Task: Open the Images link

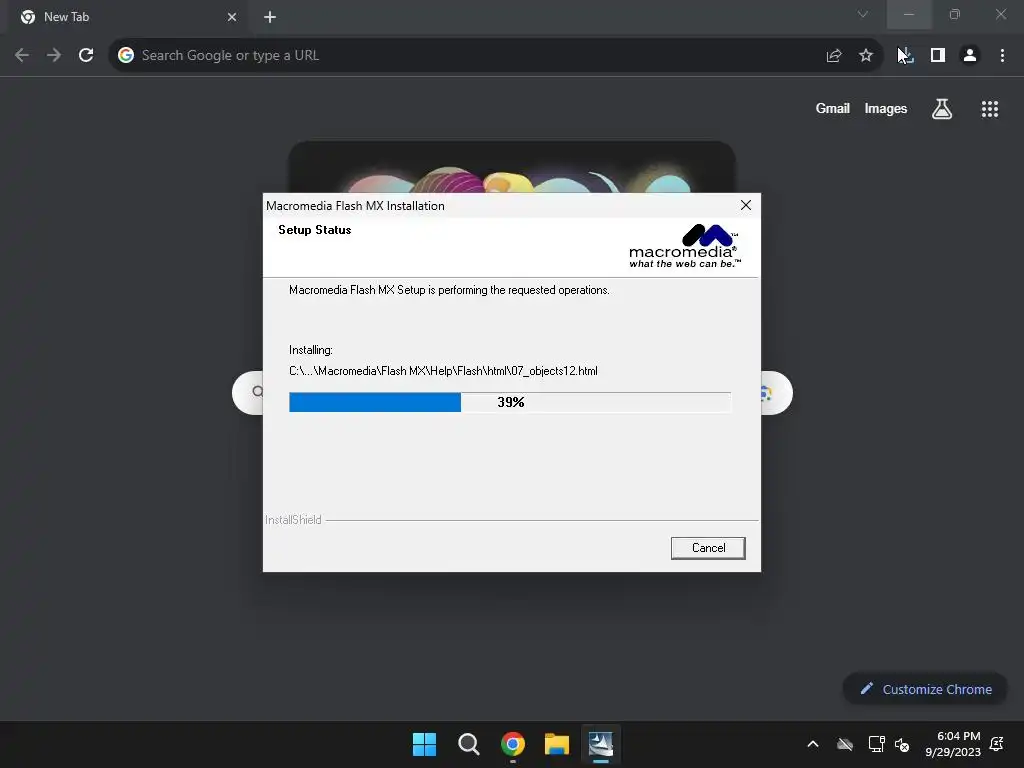Action: coord(886,108)
